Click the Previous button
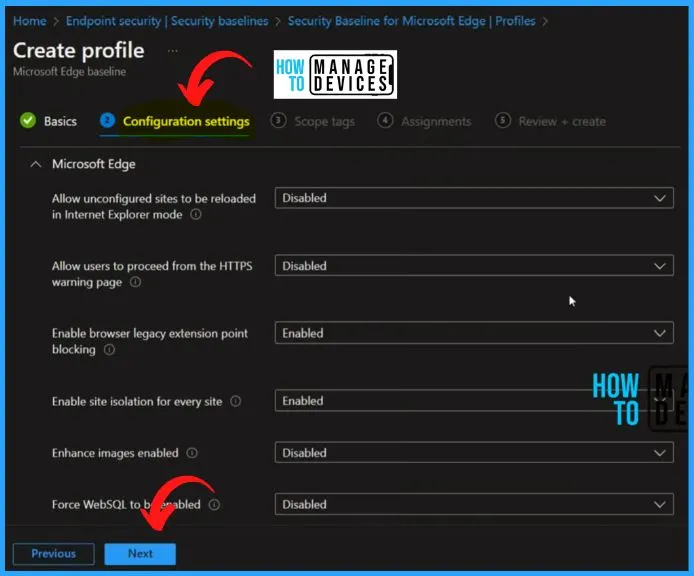Screen dimensions: 694x576 point(54,554)
